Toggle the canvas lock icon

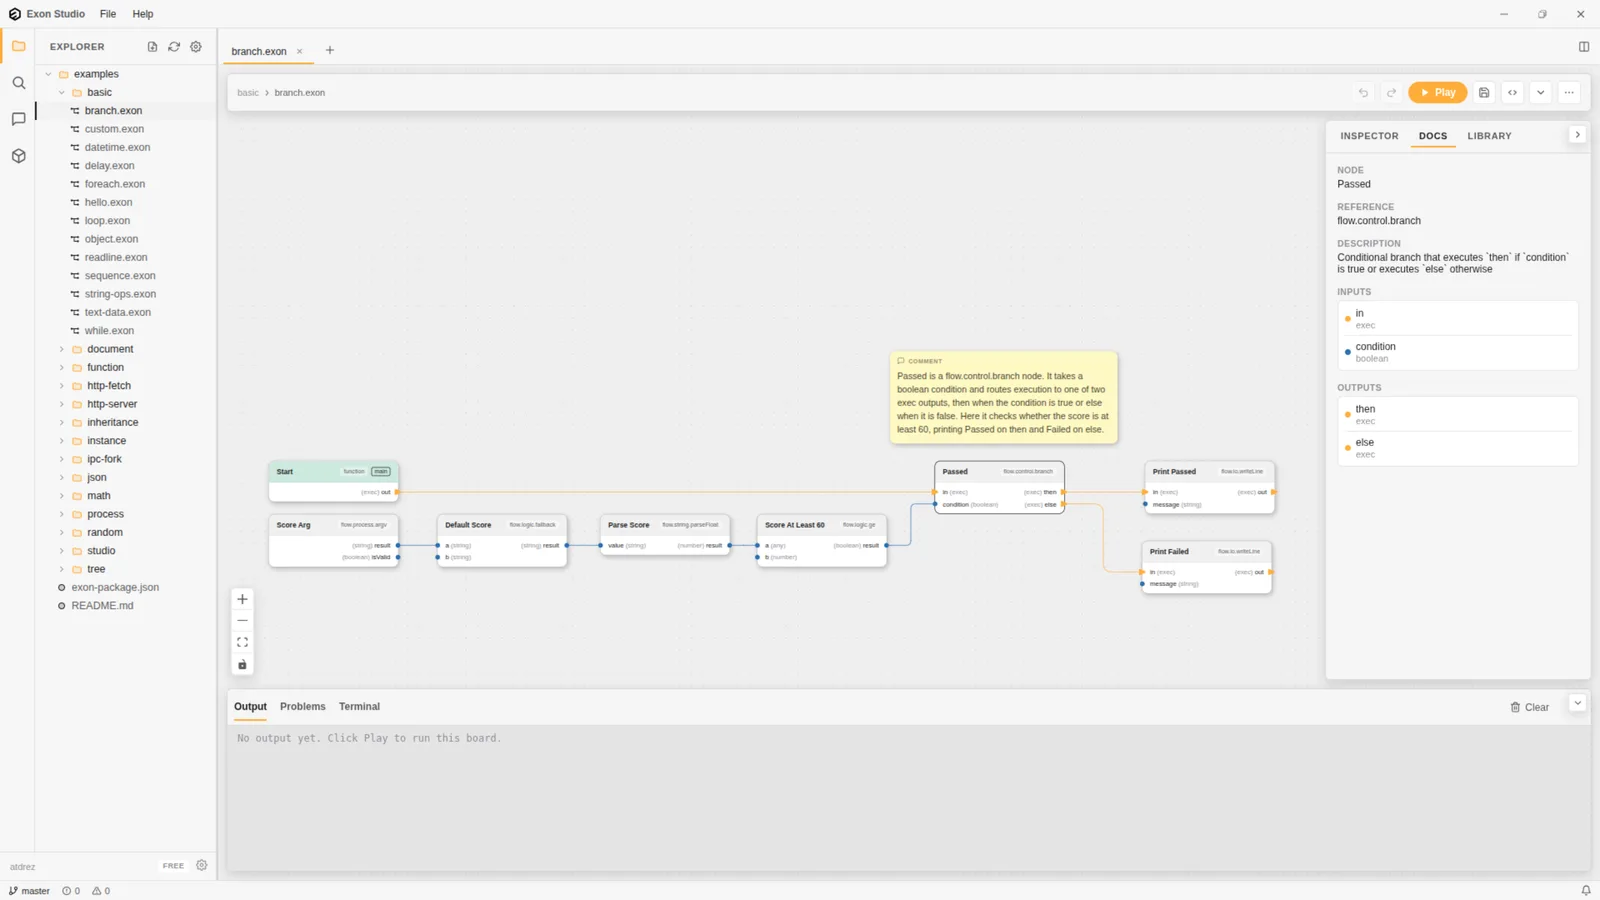tap(242, 665)
